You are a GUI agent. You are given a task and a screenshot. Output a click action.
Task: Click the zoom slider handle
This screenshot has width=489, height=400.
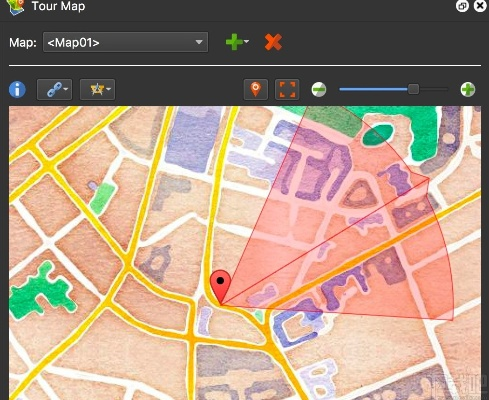coord(413,89)
